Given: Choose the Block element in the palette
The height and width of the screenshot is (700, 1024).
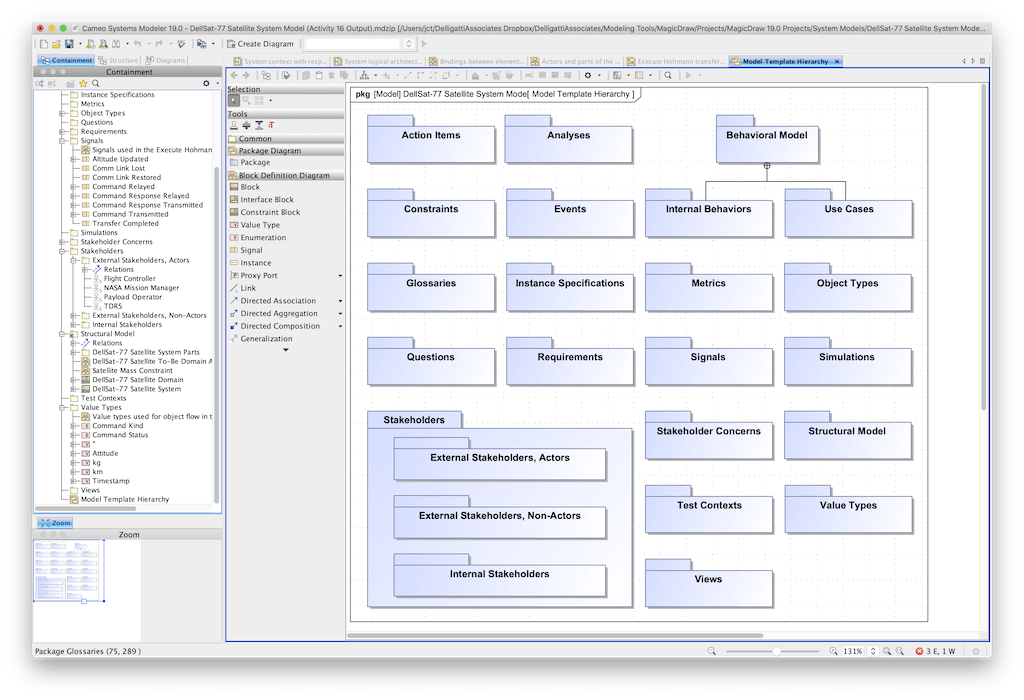Looking at the screenshot, I should [249, 187].
